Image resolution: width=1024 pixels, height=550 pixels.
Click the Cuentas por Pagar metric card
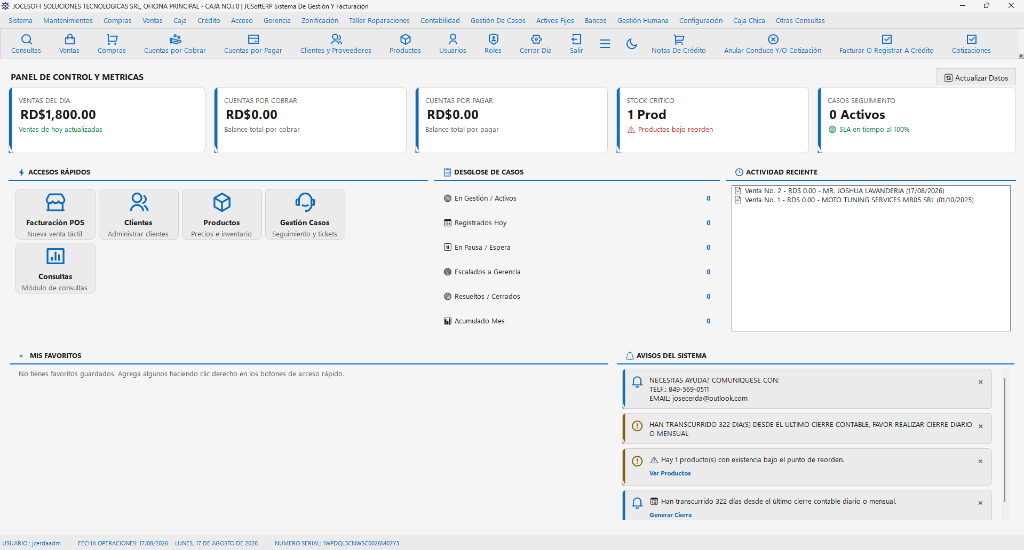coord(512,120)
